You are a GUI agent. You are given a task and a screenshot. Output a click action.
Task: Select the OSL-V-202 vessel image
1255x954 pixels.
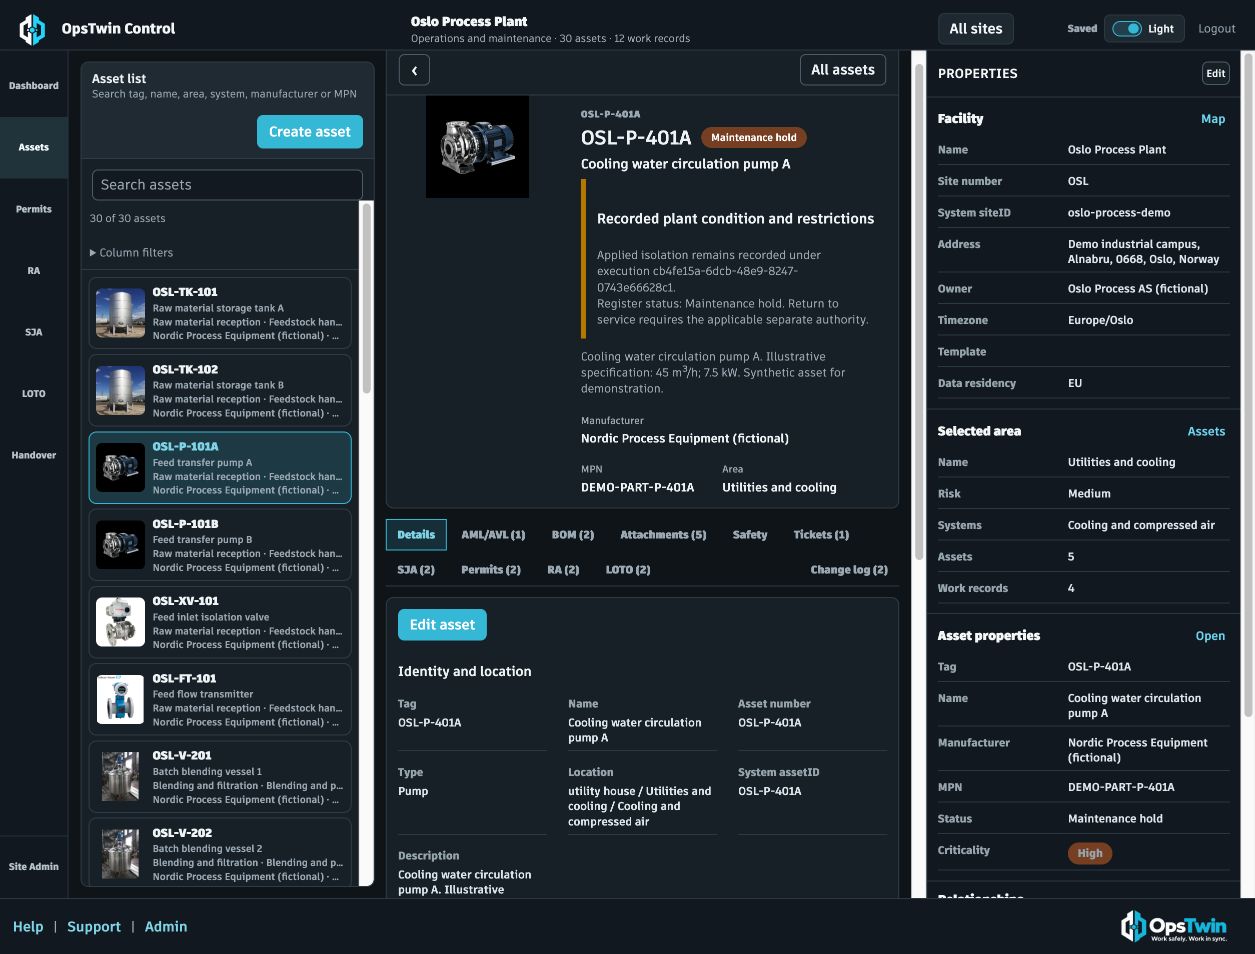[x=121, y=853]
